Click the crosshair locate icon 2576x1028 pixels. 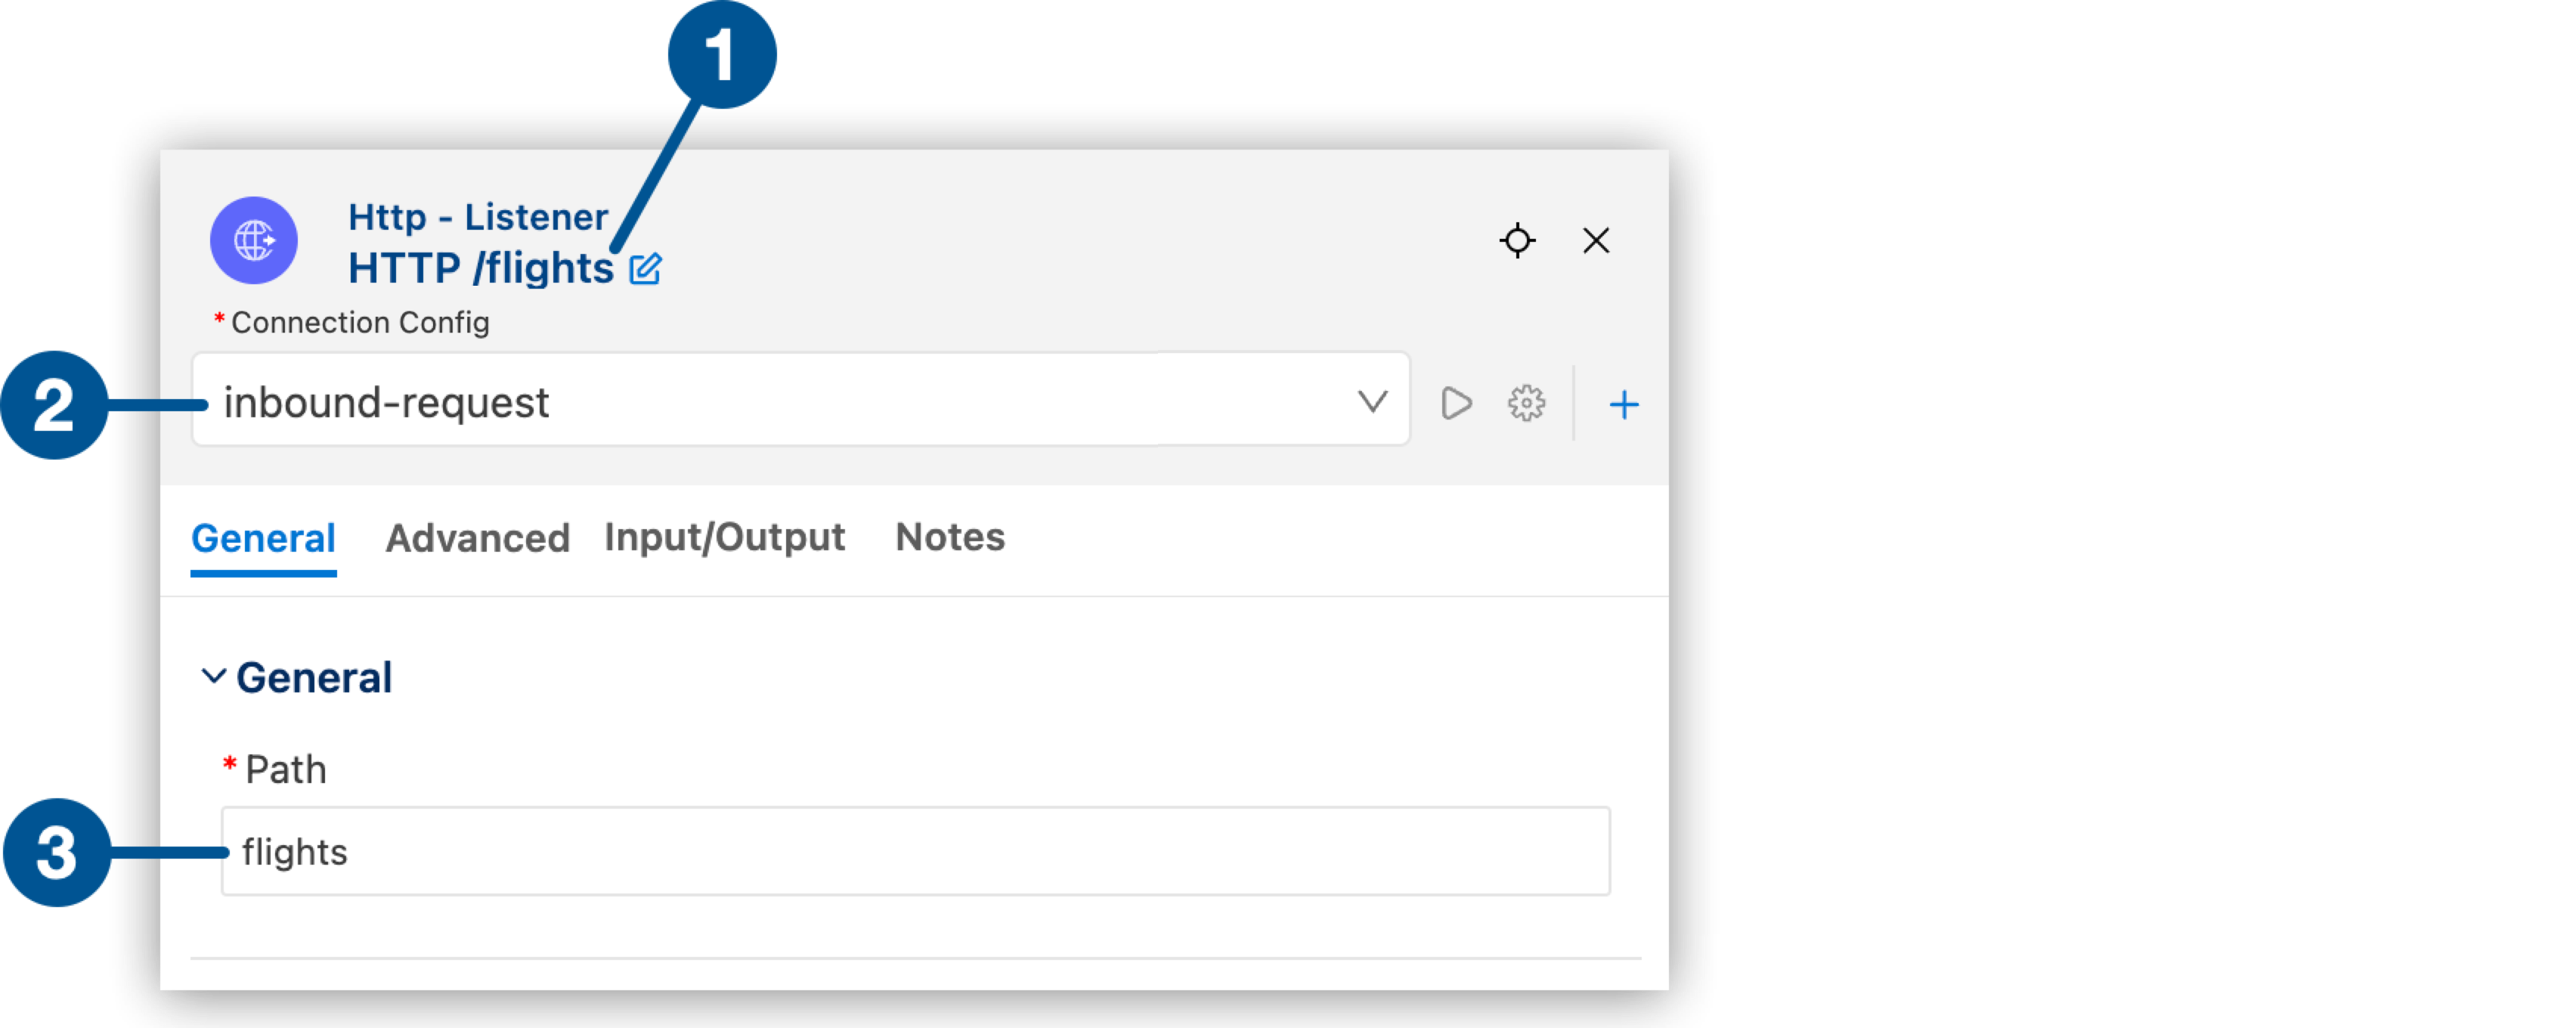click(1517, 240)
